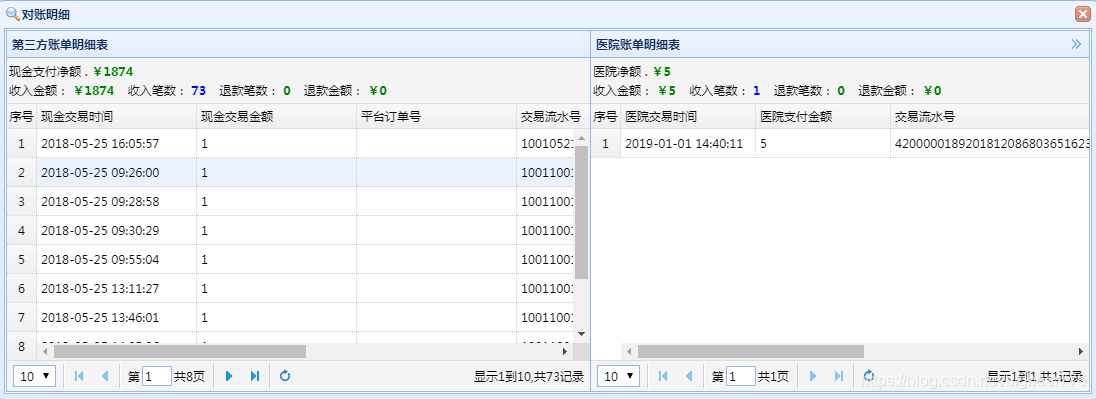
Task: Select row 2018-05-25 16:05:57
Action: click(291, 143)
